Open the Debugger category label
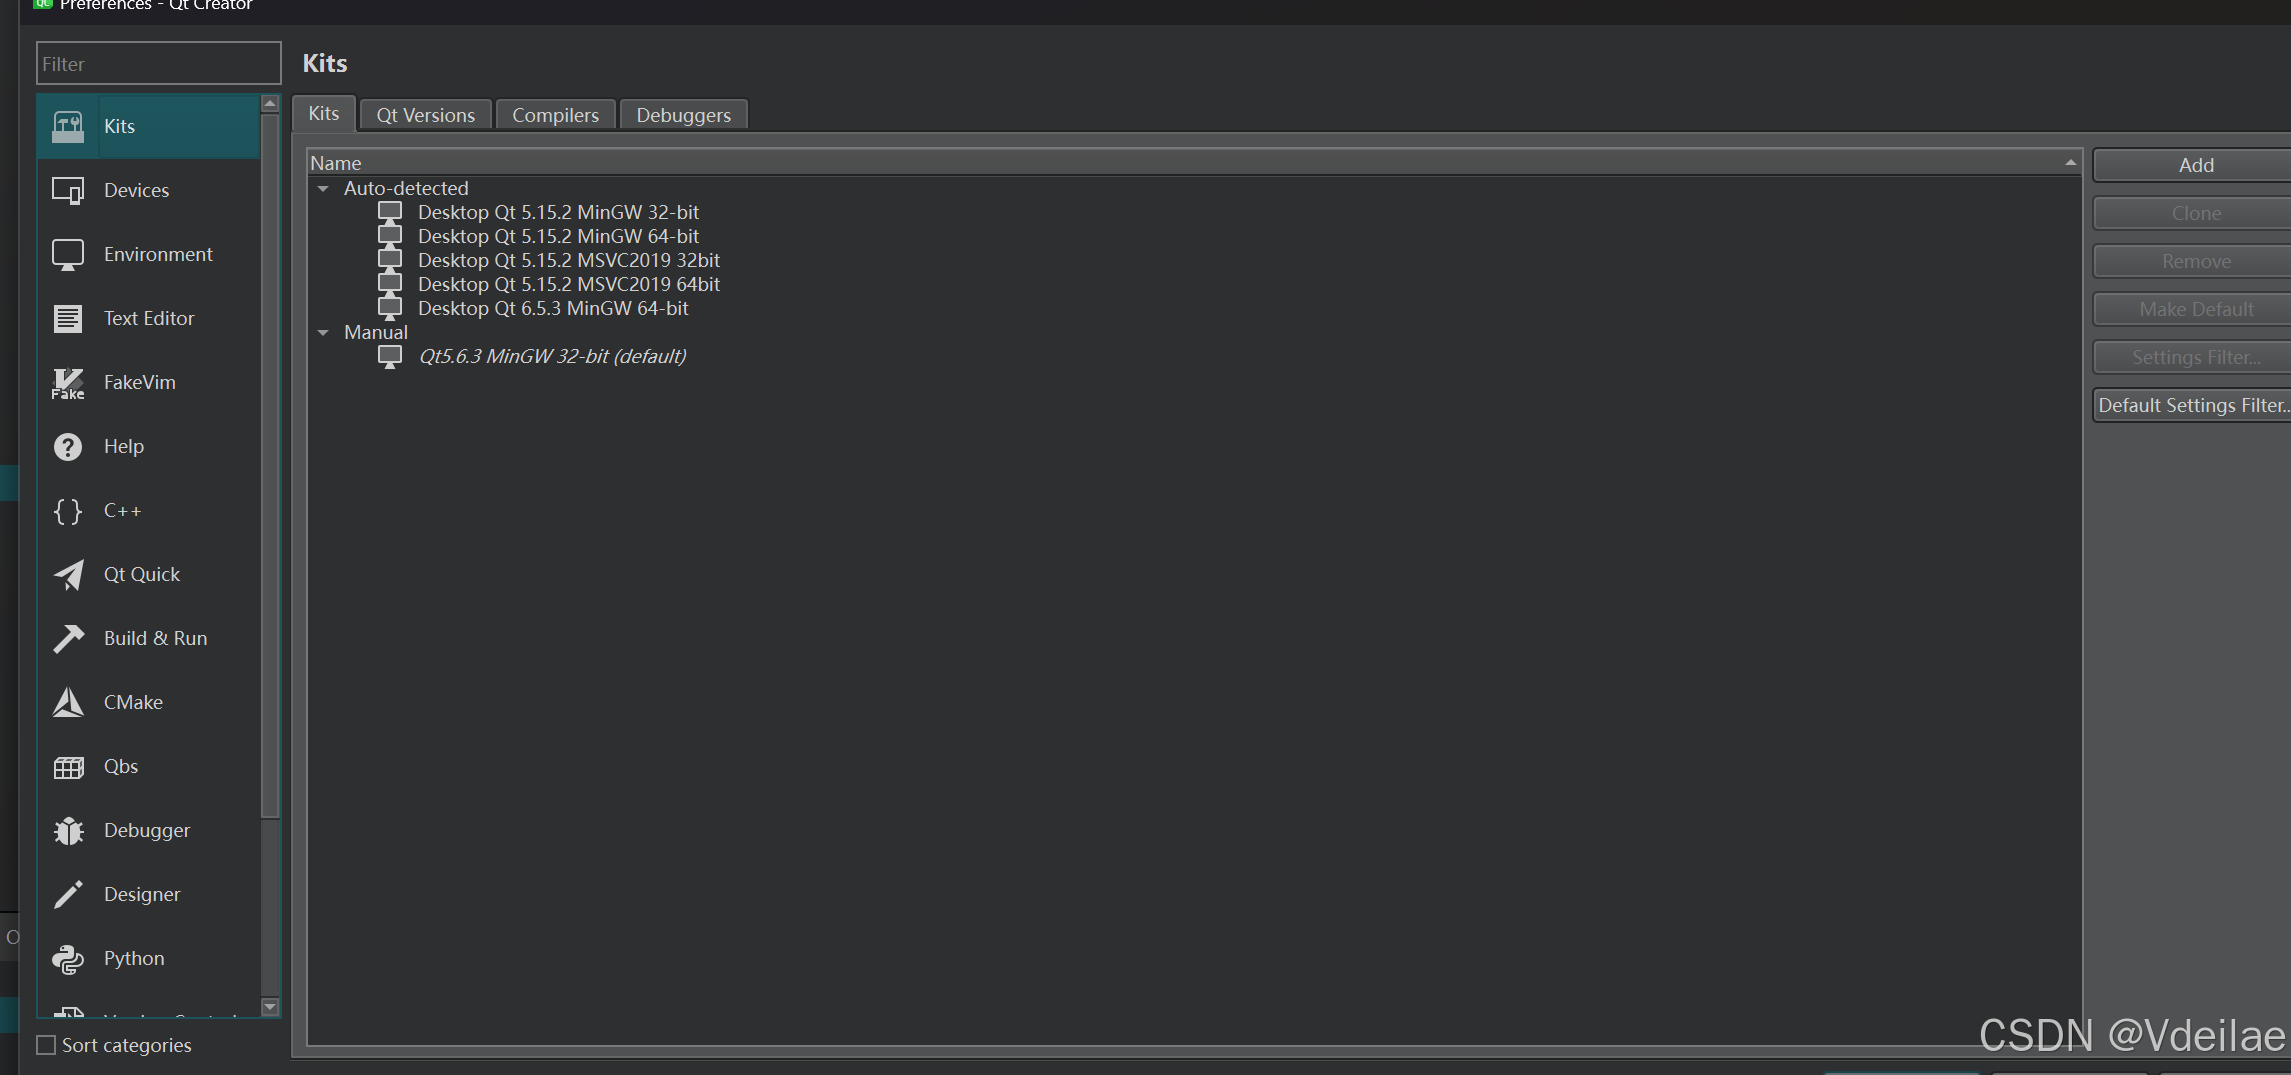 click(147, 830)
